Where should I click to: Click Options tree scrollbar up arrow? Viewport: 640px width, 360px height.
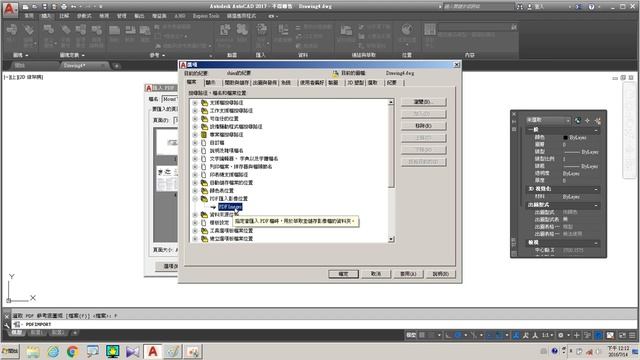pyautogui.click(x=391, y=102)
